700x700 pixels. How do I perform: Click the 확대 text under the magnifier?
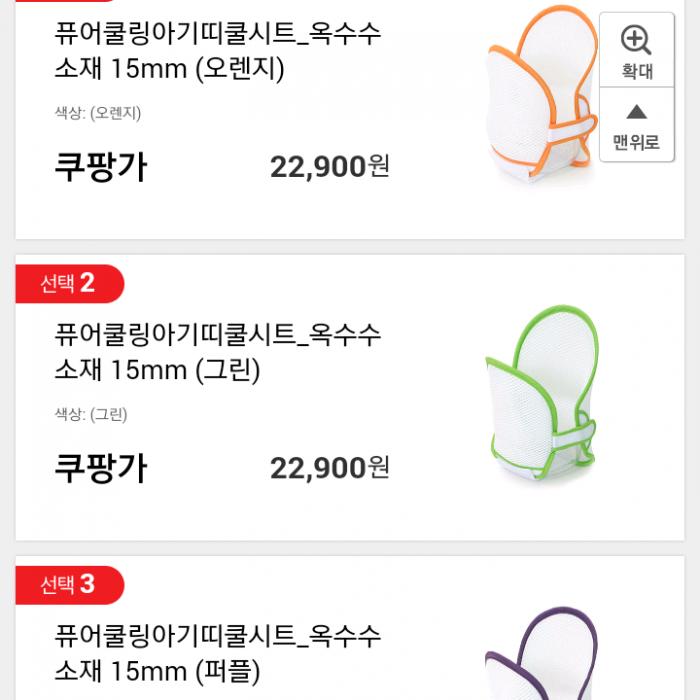(x=637, y=72)
